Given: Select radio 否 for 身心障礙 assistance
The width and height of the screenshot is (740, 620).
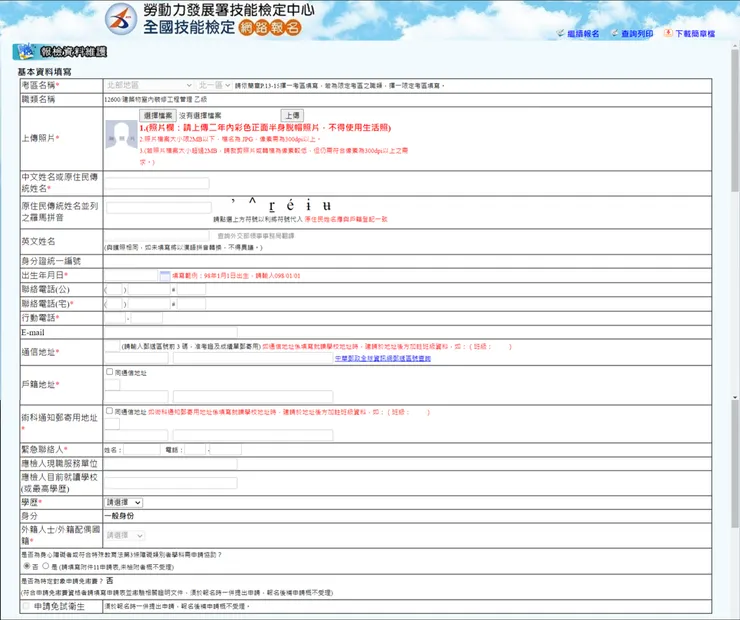Looking at the screenshot, I should [27, 566].
